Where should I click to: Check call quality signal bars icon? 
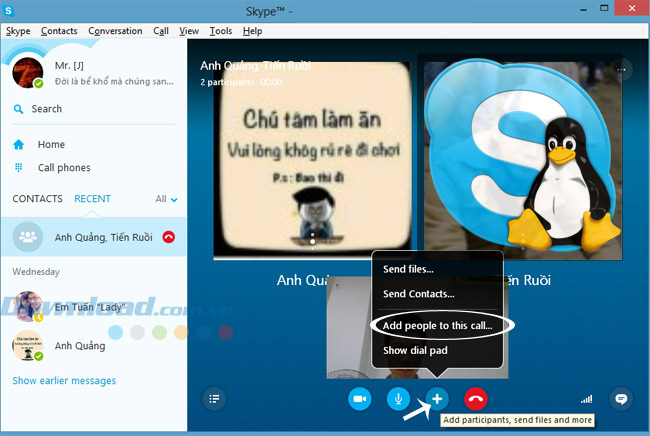pyautogui.click(x=586, y=399)
